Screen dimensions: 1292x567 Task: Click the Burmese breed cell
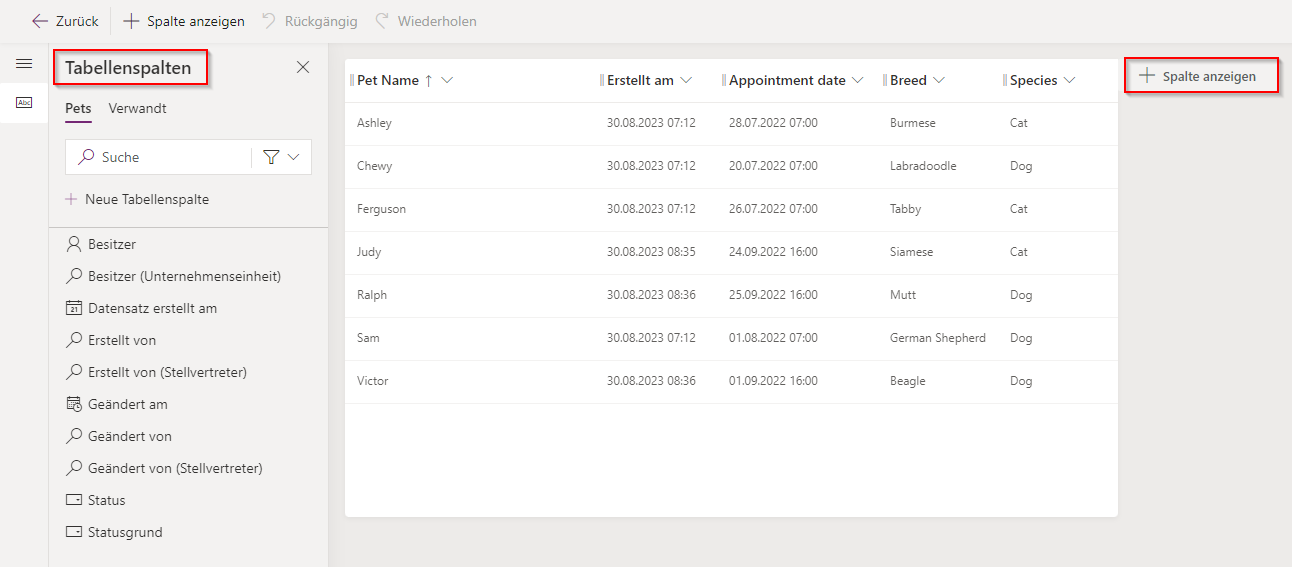(x=913, y=123)
